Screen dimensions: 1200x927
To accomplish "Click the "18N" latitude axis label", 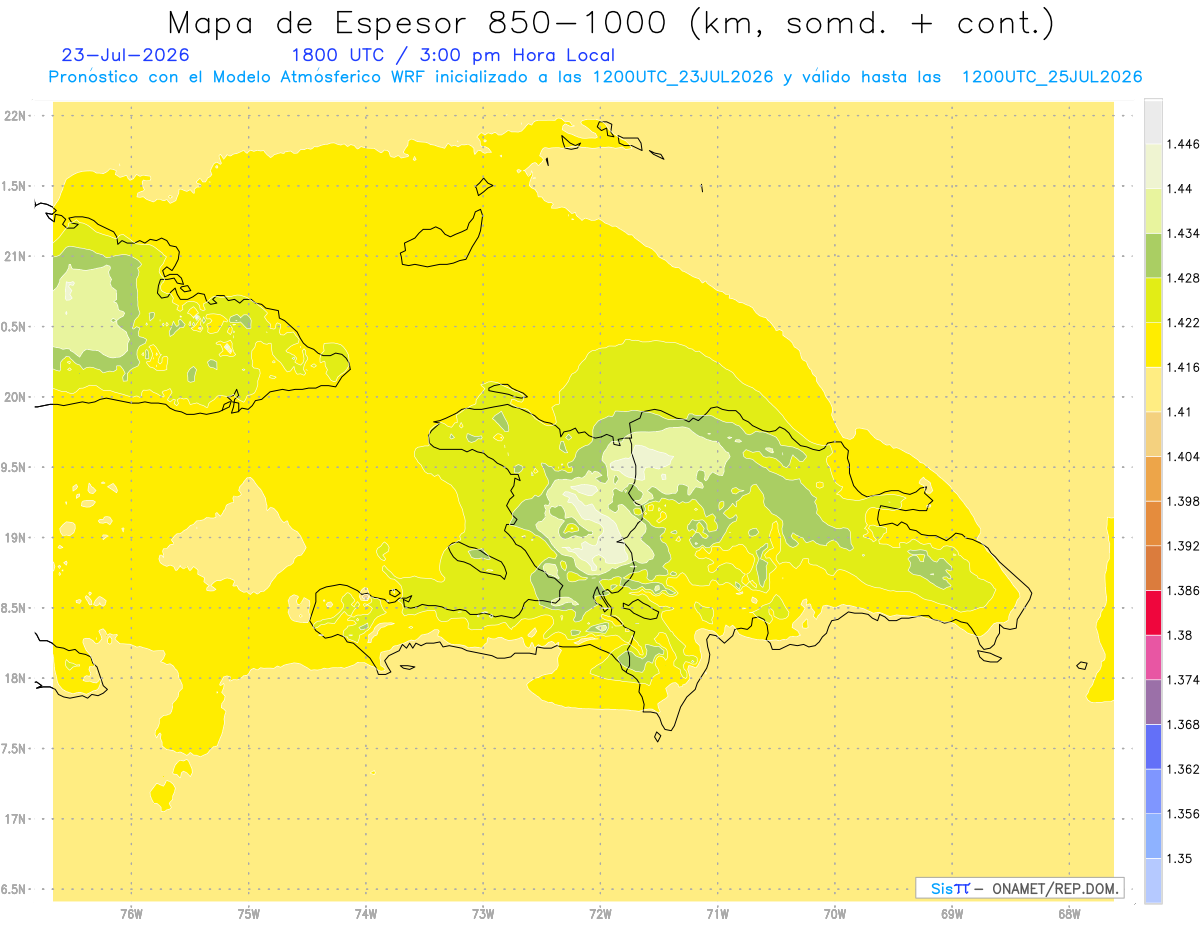I will (x=15, y=679).
